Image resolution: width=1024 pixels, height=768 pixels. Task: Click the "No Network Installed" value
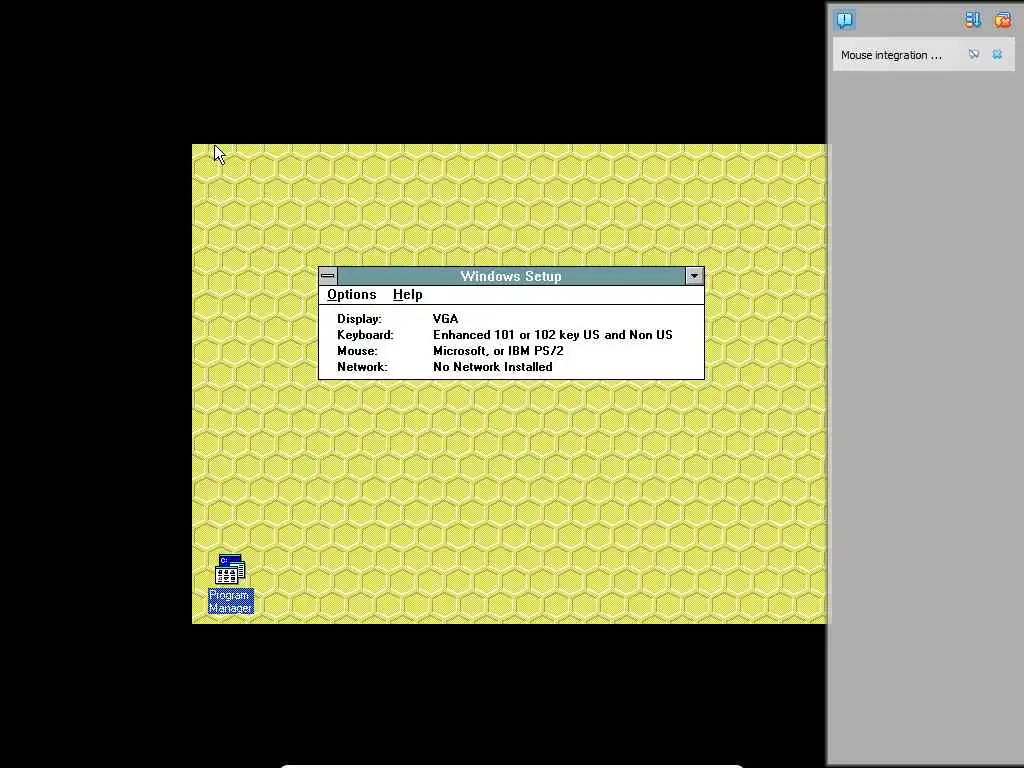point(492,367)
